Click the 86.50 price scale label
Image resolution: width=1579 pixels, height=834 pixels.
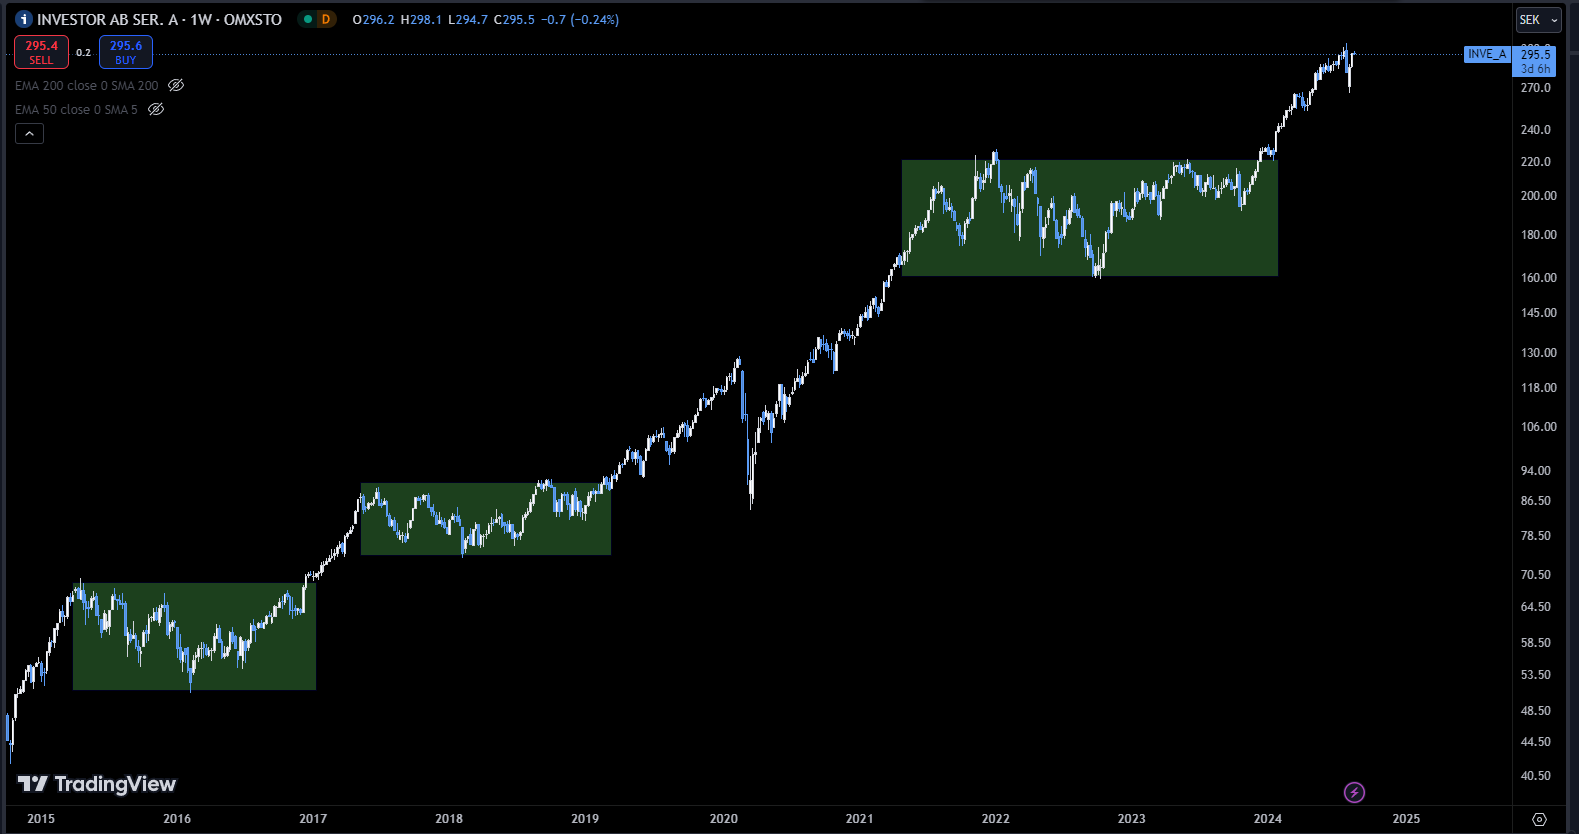point(1536,501)
